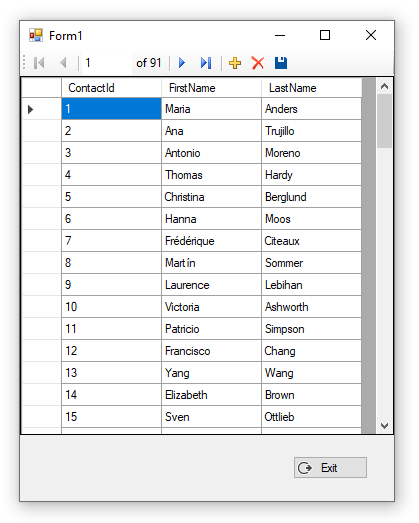Jump to the last record
The height and width of the screenshot is (523, 419).
[x=206, y=63]
